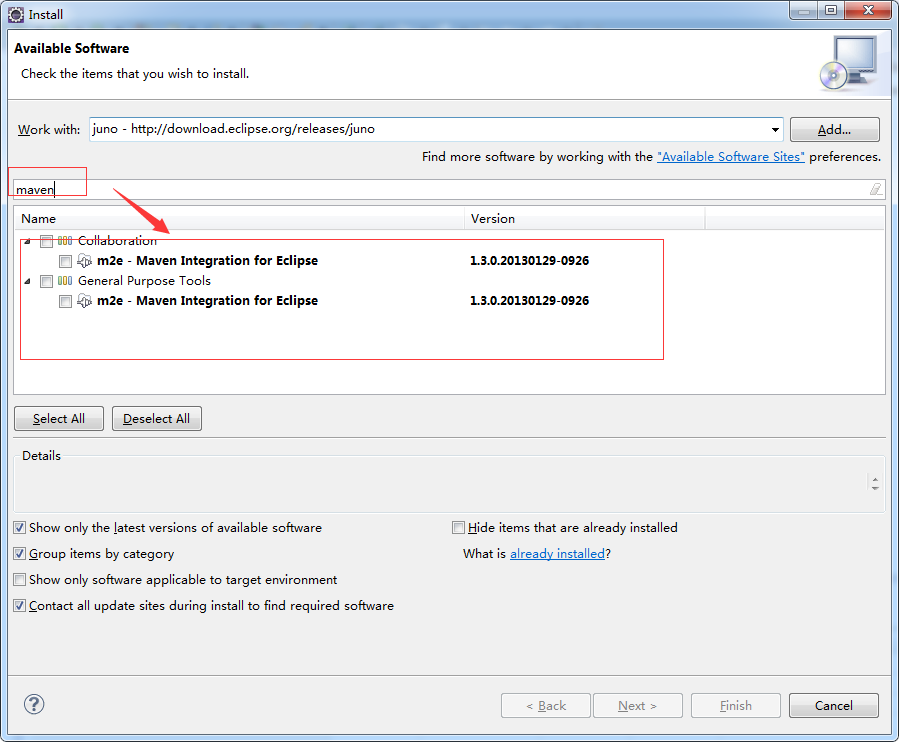Screen dimensions: 899x742
Task: Click the m2e feature icon under General Purpose Tools
Action: (x=84, y=301)
